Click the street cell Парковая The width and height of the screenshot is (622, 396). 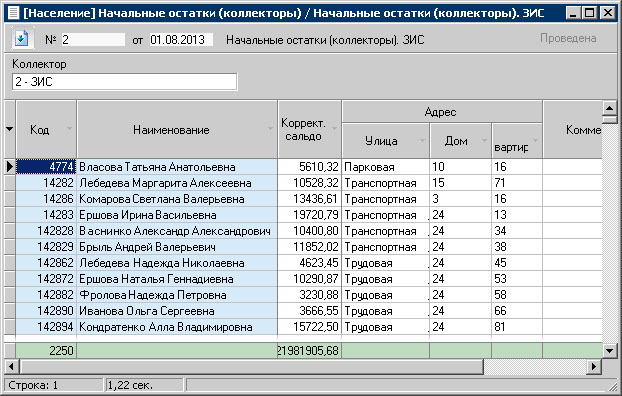(x=386, y=167)
